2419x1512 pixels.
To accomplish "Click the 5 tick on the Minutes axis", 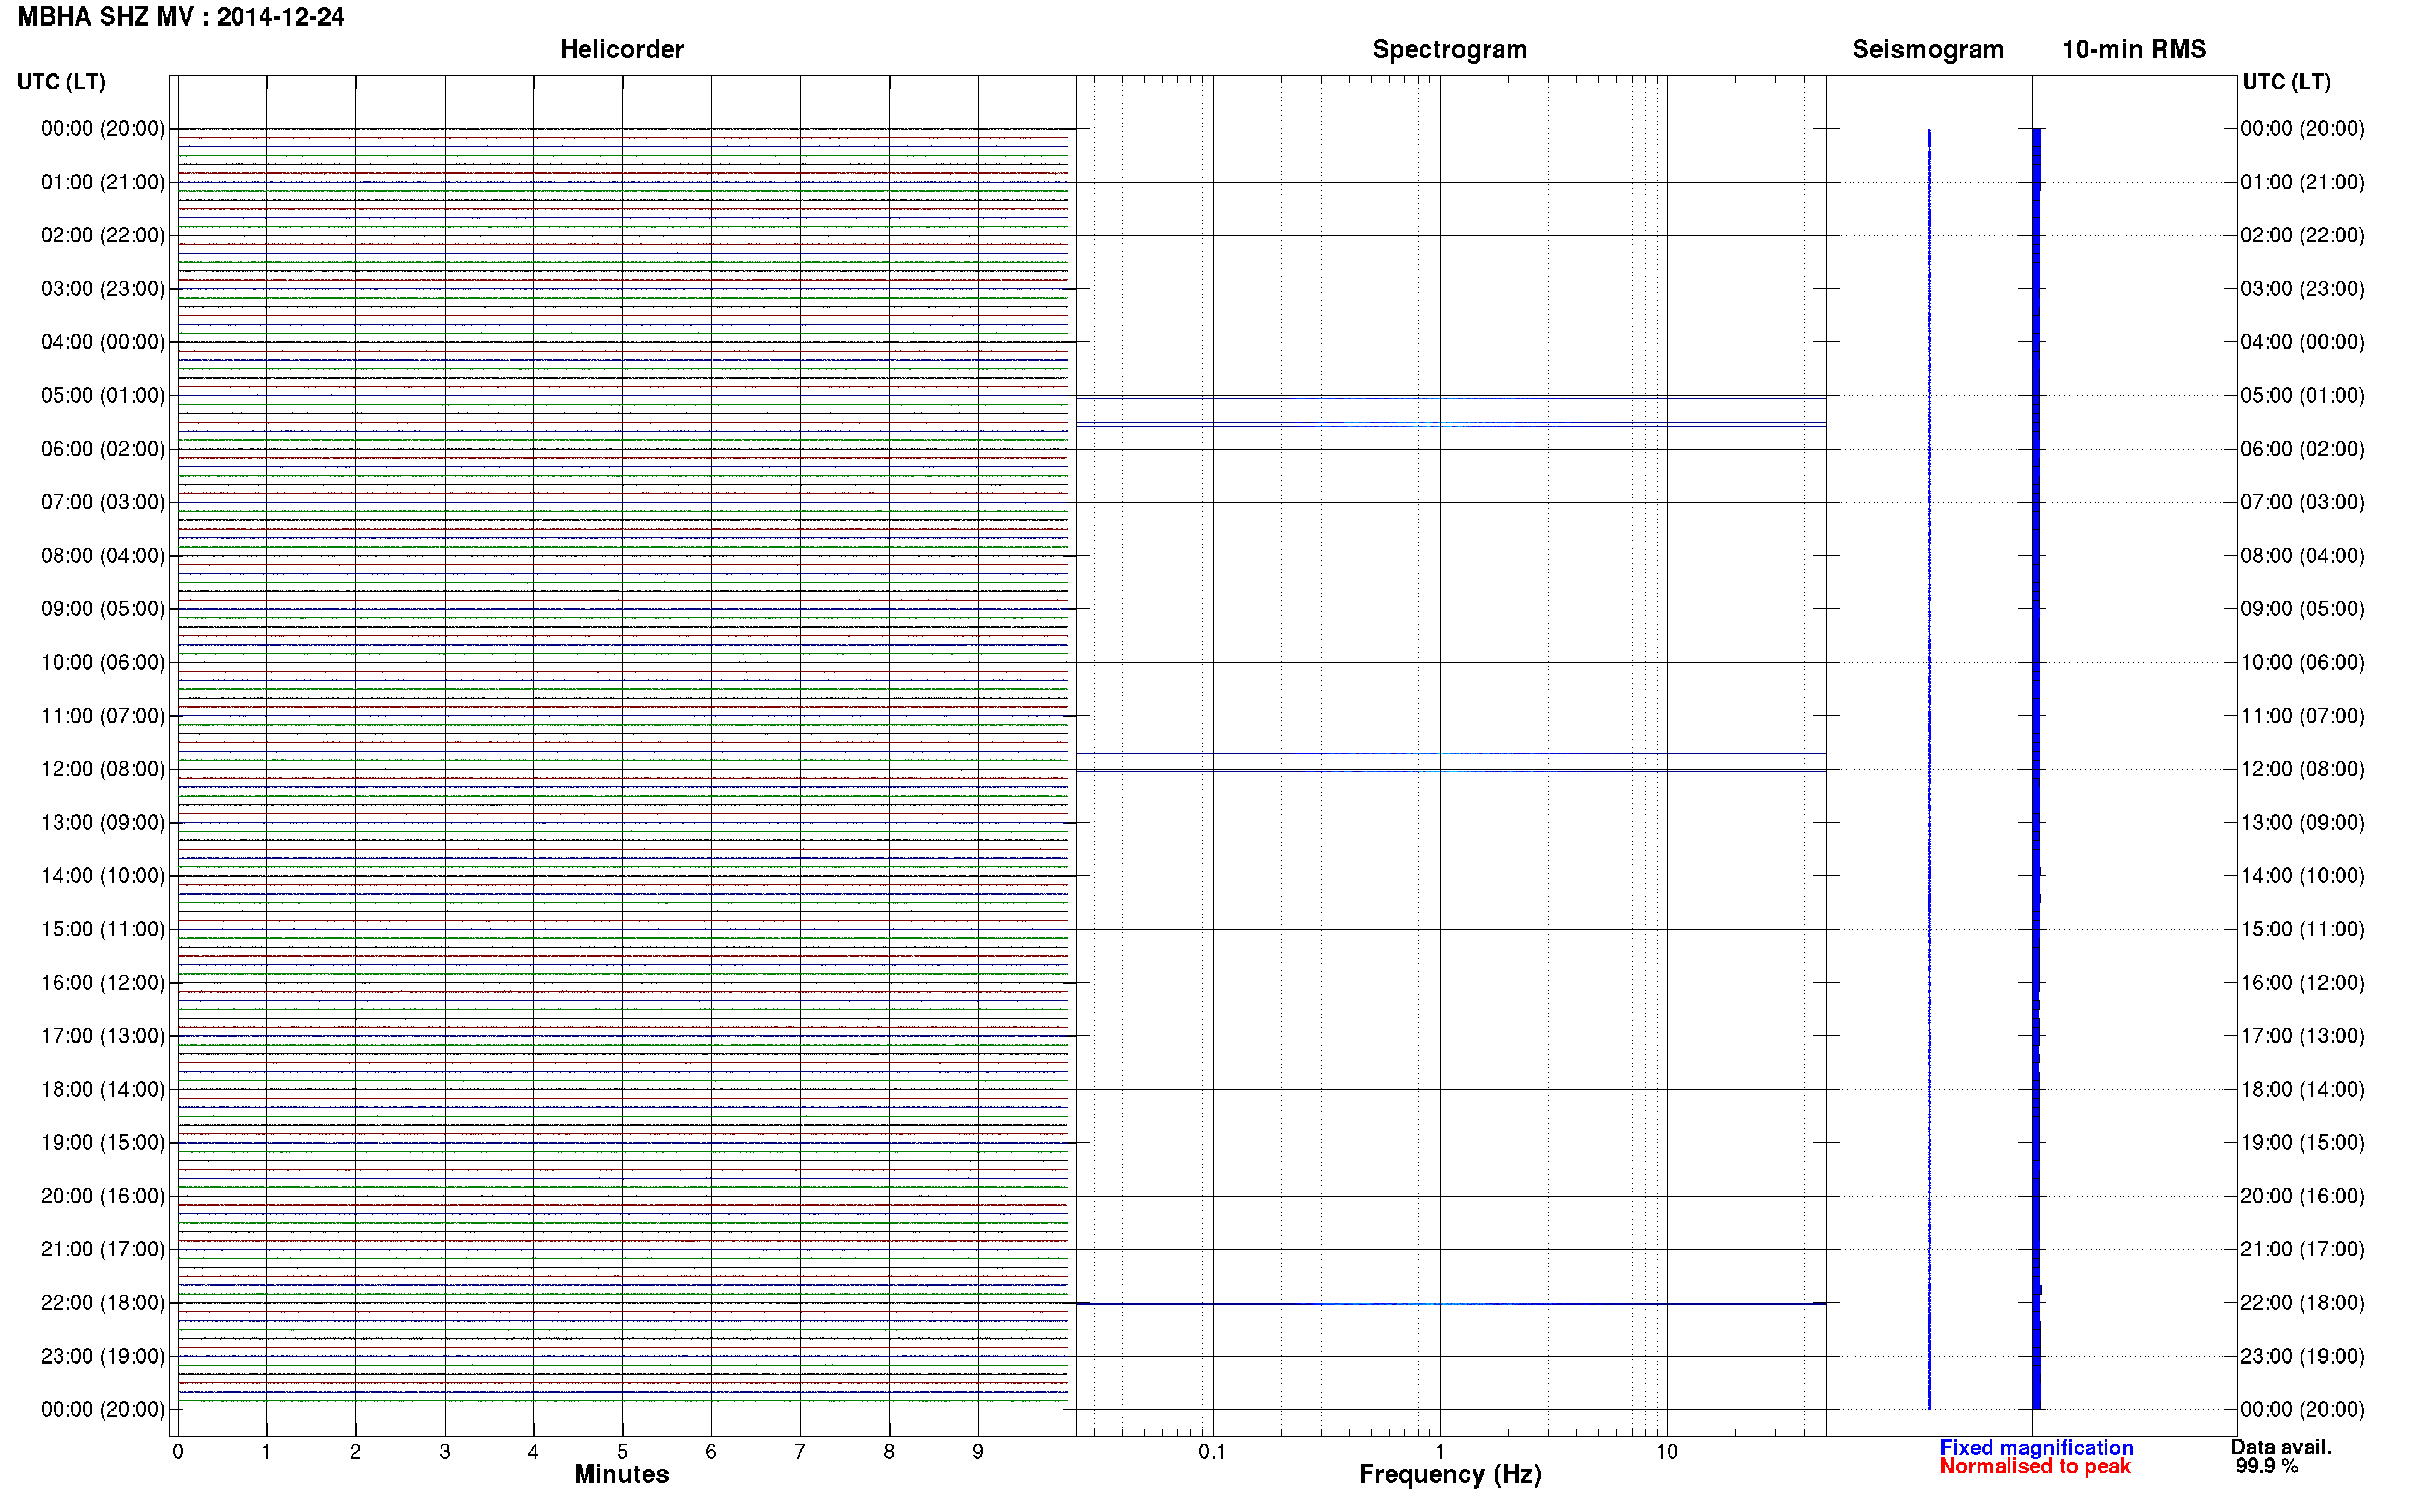I will 622,1452.
